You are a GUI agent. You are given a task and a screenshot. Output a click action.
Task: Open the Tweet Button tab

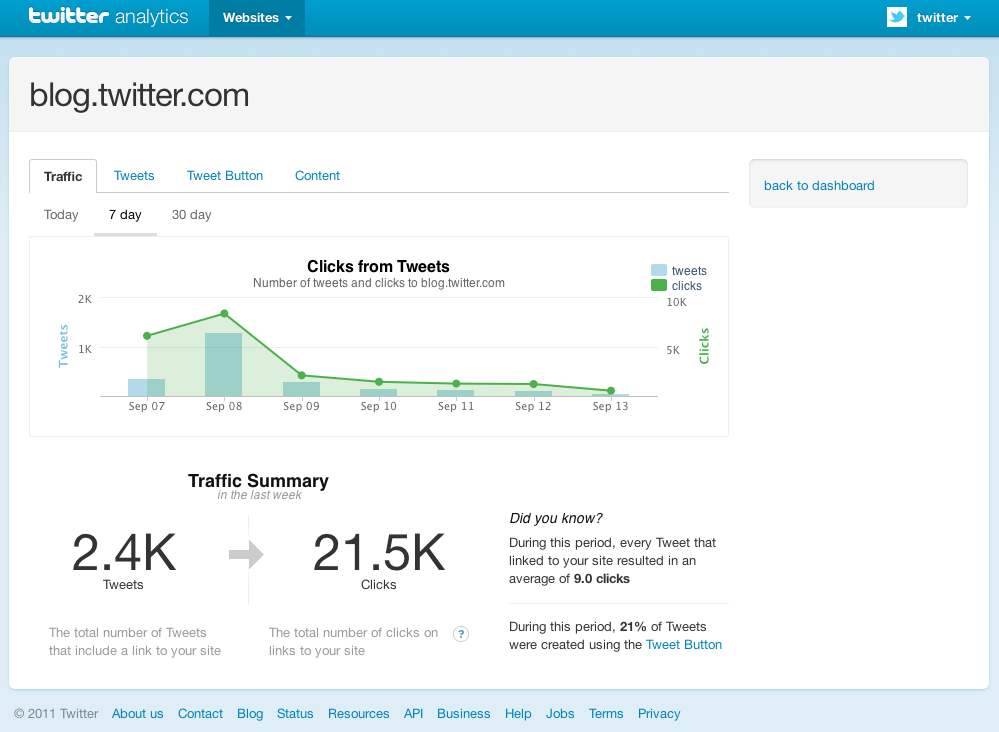pos(225,176)
